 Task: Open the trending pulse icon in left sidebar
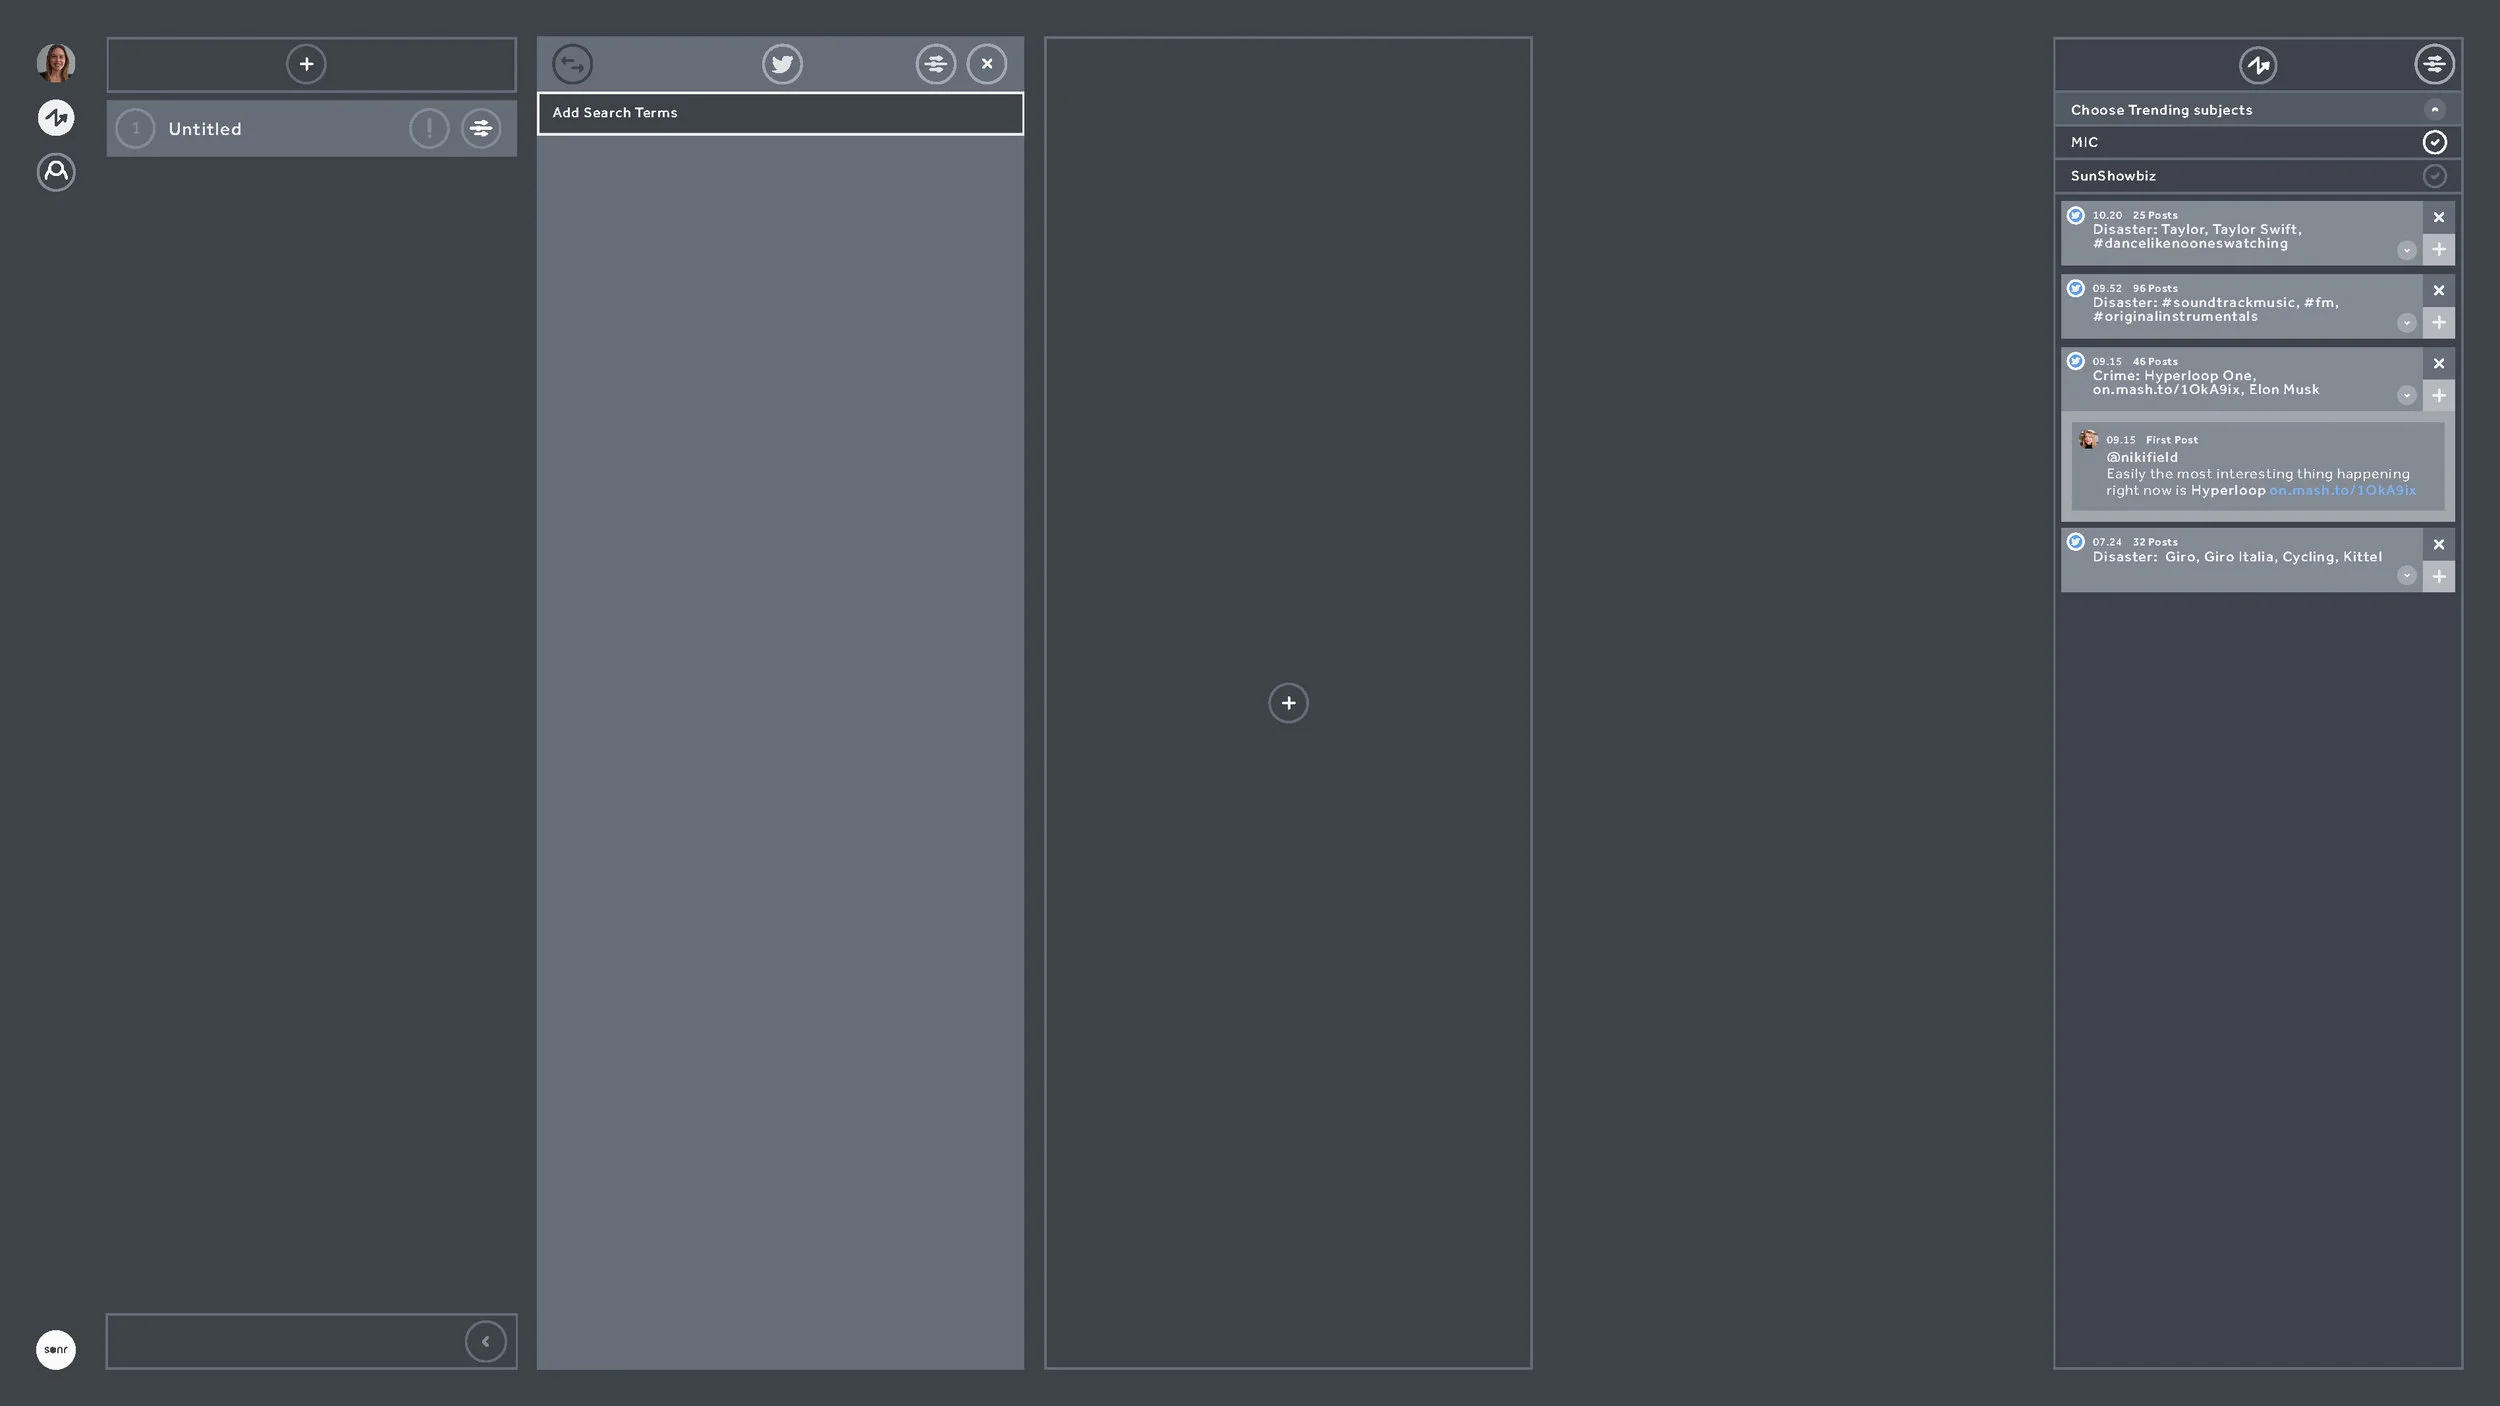click(x=56, y=118)
